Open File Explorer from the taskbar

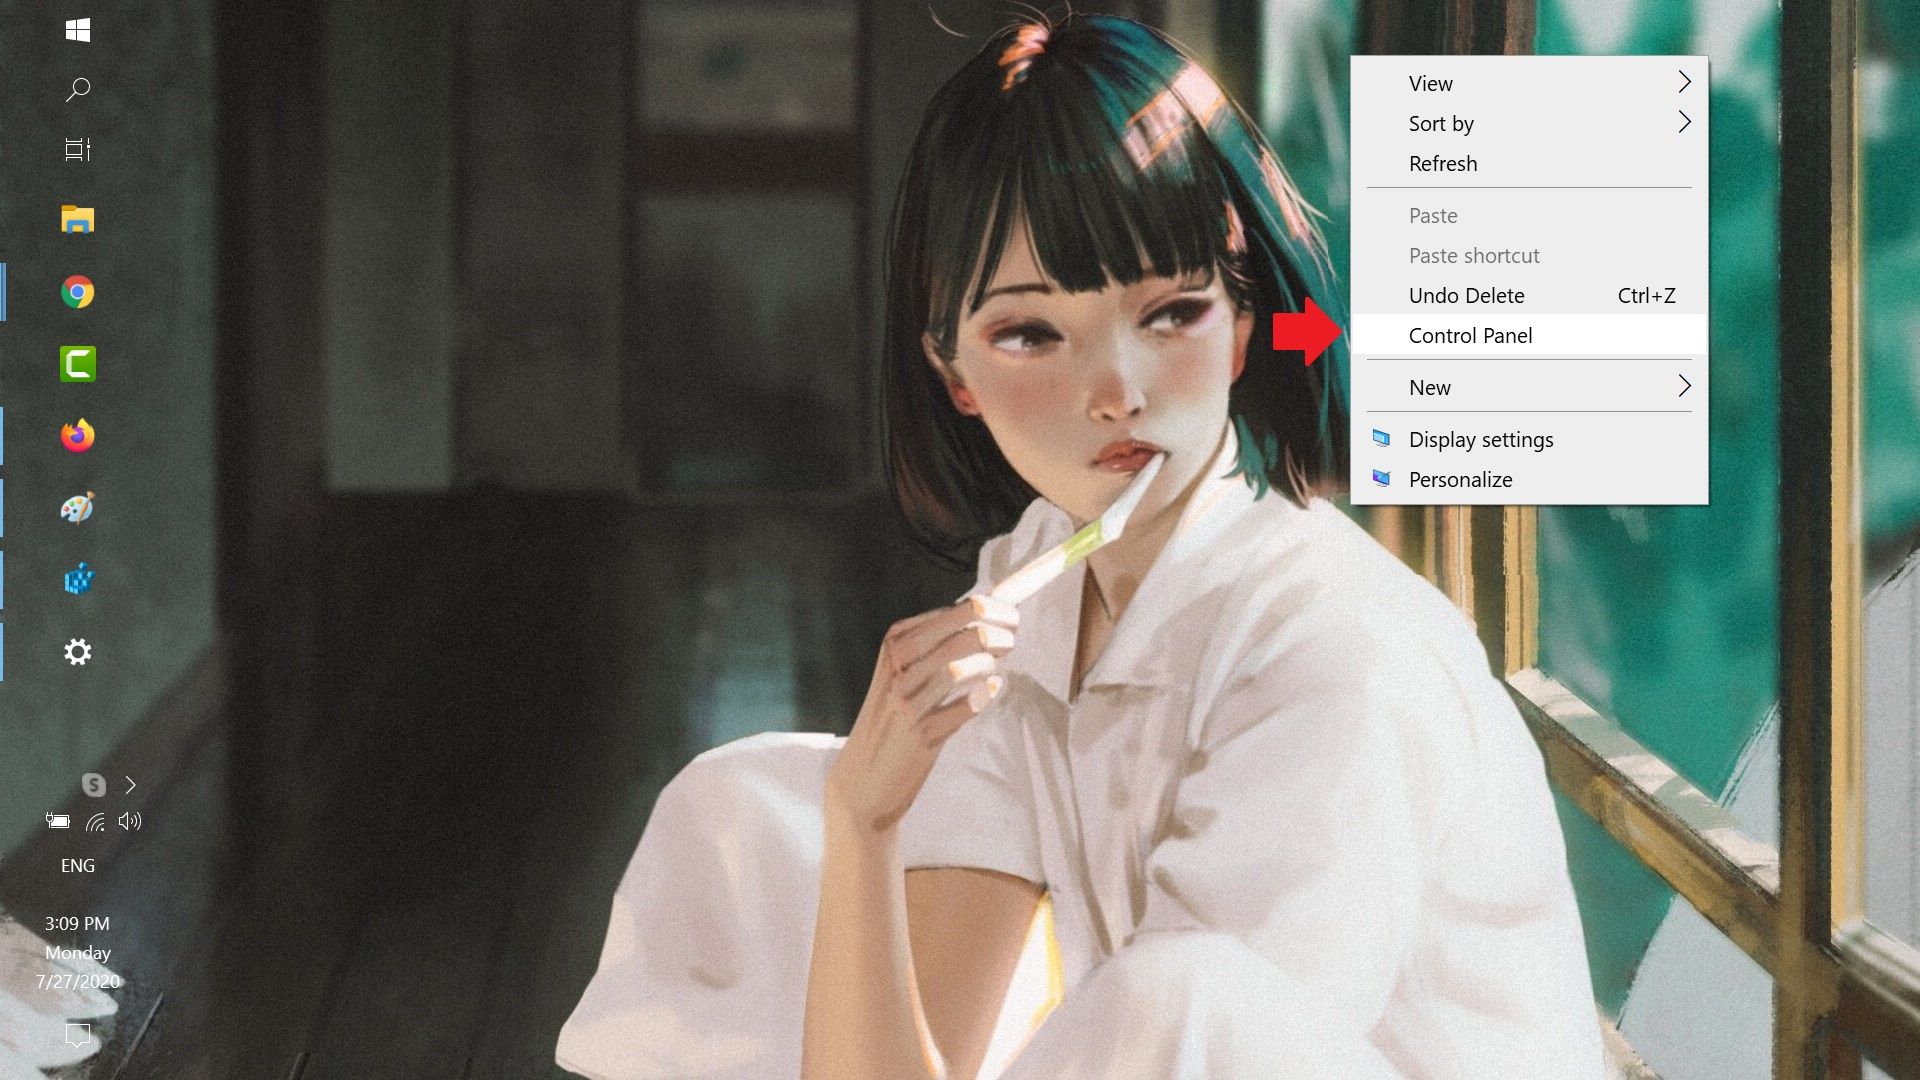tap(78, 220)
